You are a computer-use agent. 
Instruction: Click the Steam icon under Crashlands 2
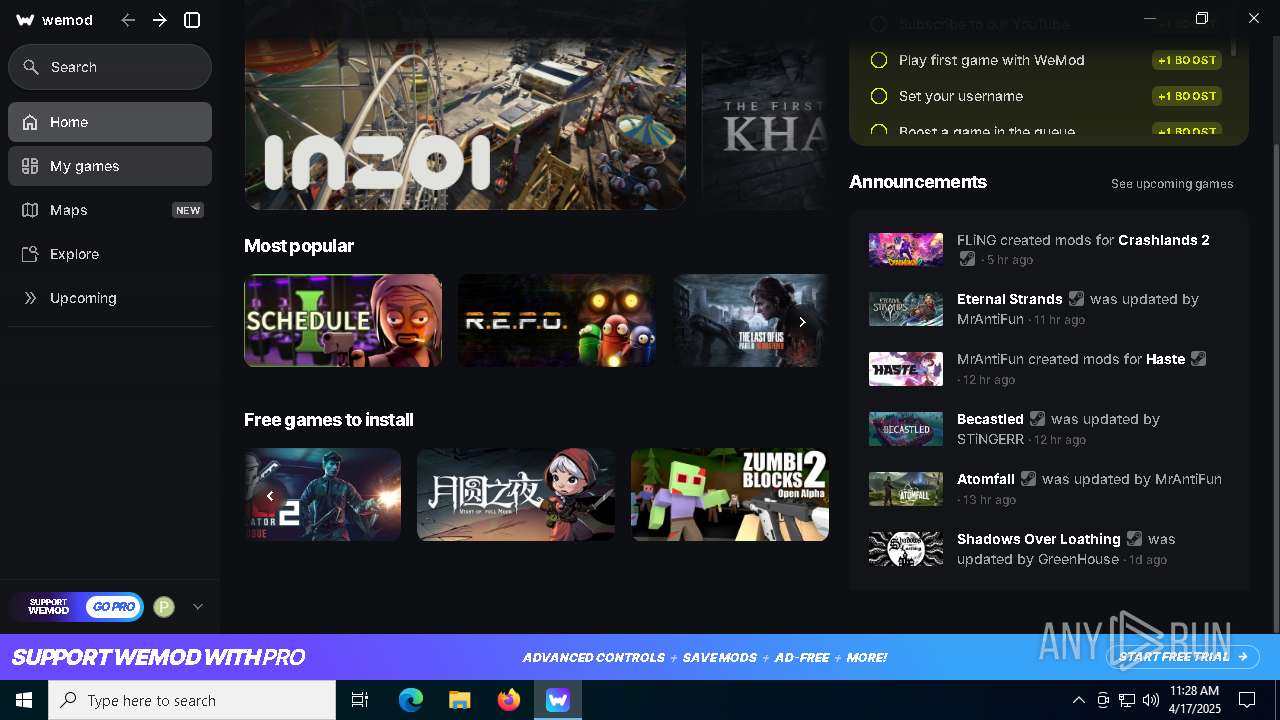coord(967,259)
